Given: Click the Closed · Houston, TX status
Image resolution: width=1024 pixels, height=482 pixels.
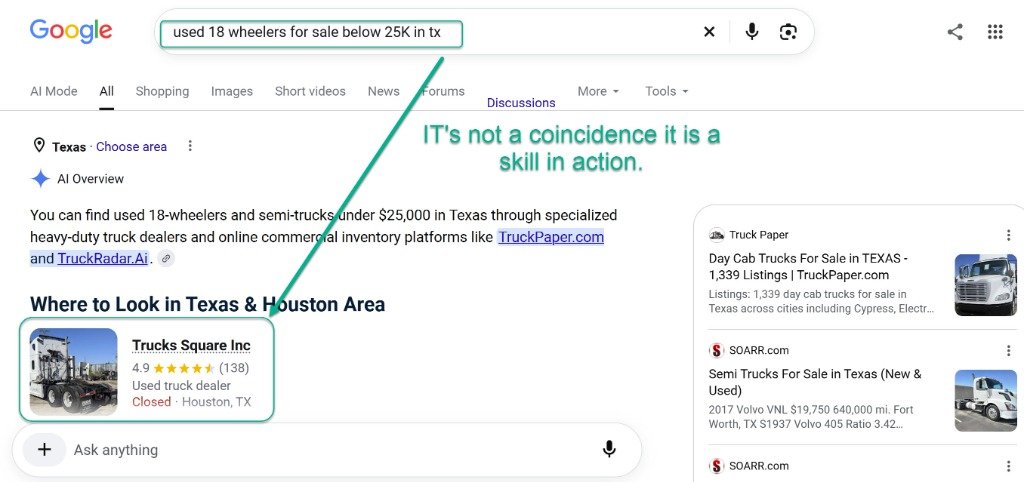Looking at the screenshot, I should 191,402.
